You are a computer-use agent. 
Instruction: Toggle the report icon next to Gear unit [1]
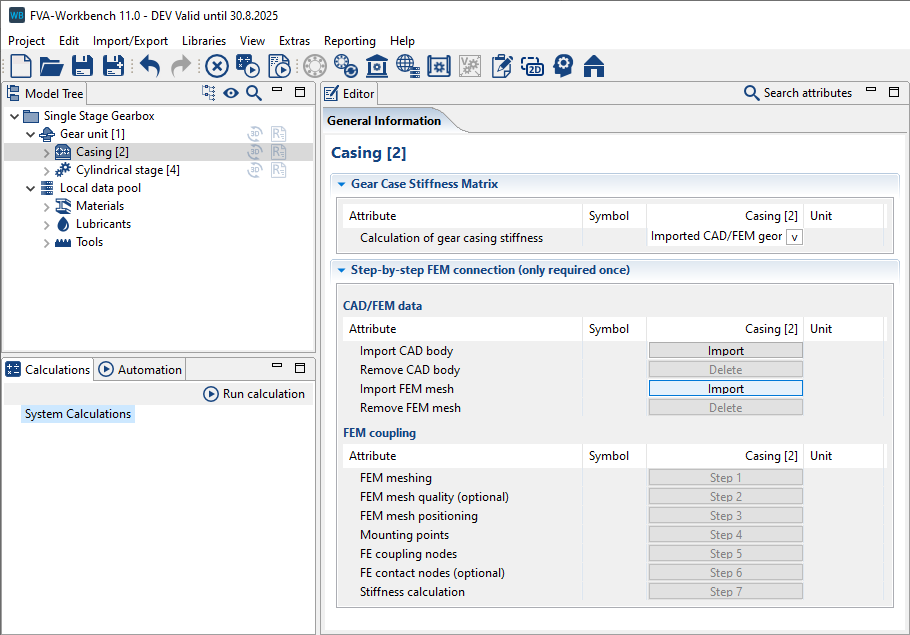[279, 134]
